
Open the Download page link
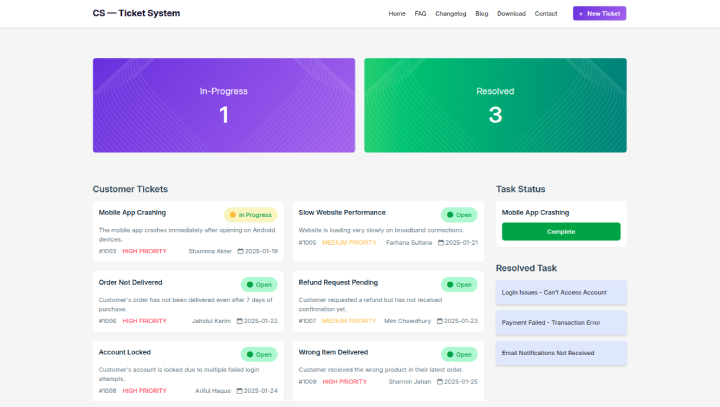(511, 14)
